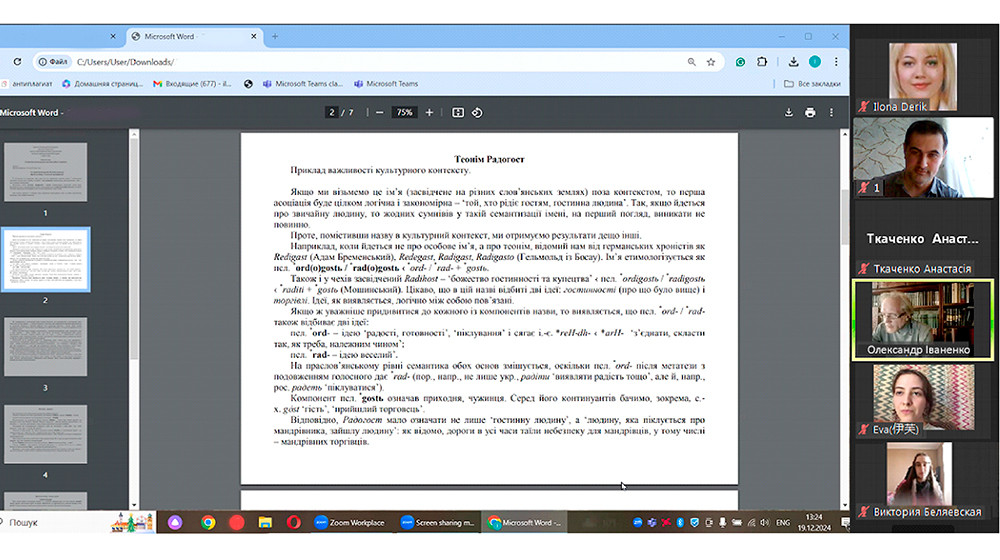Open Chrome three-dot menu
1000x560 pixels.
836,62
